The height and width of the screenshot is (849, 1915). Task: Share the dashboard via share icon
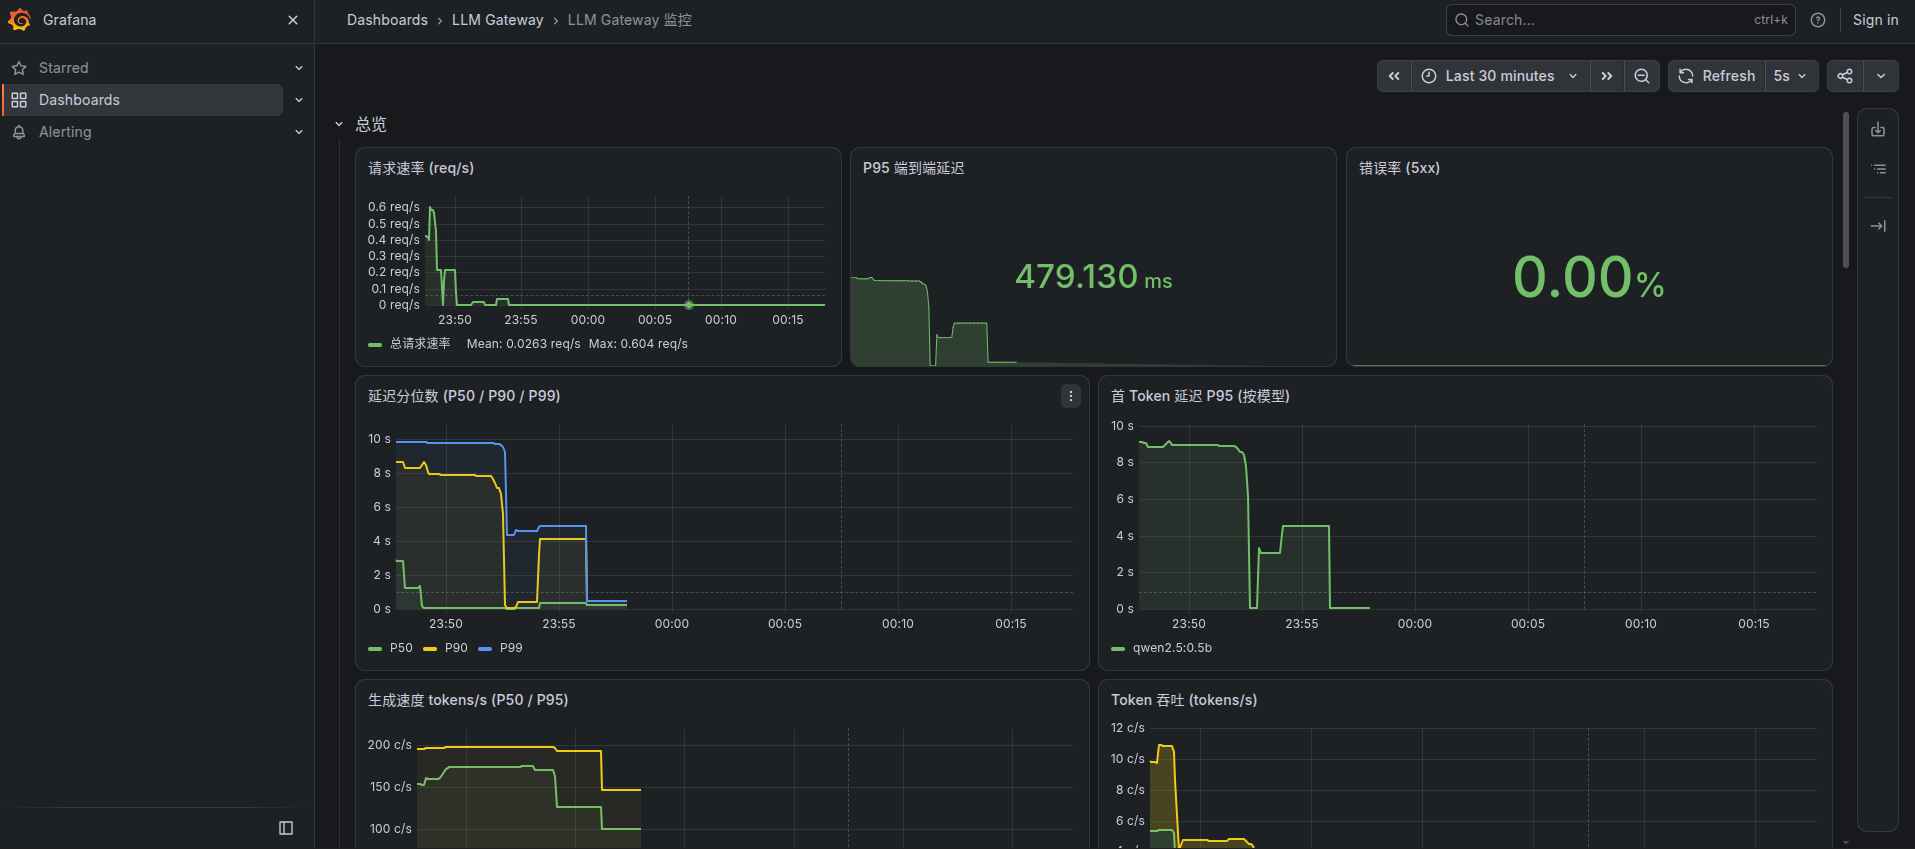(1845, 76)
